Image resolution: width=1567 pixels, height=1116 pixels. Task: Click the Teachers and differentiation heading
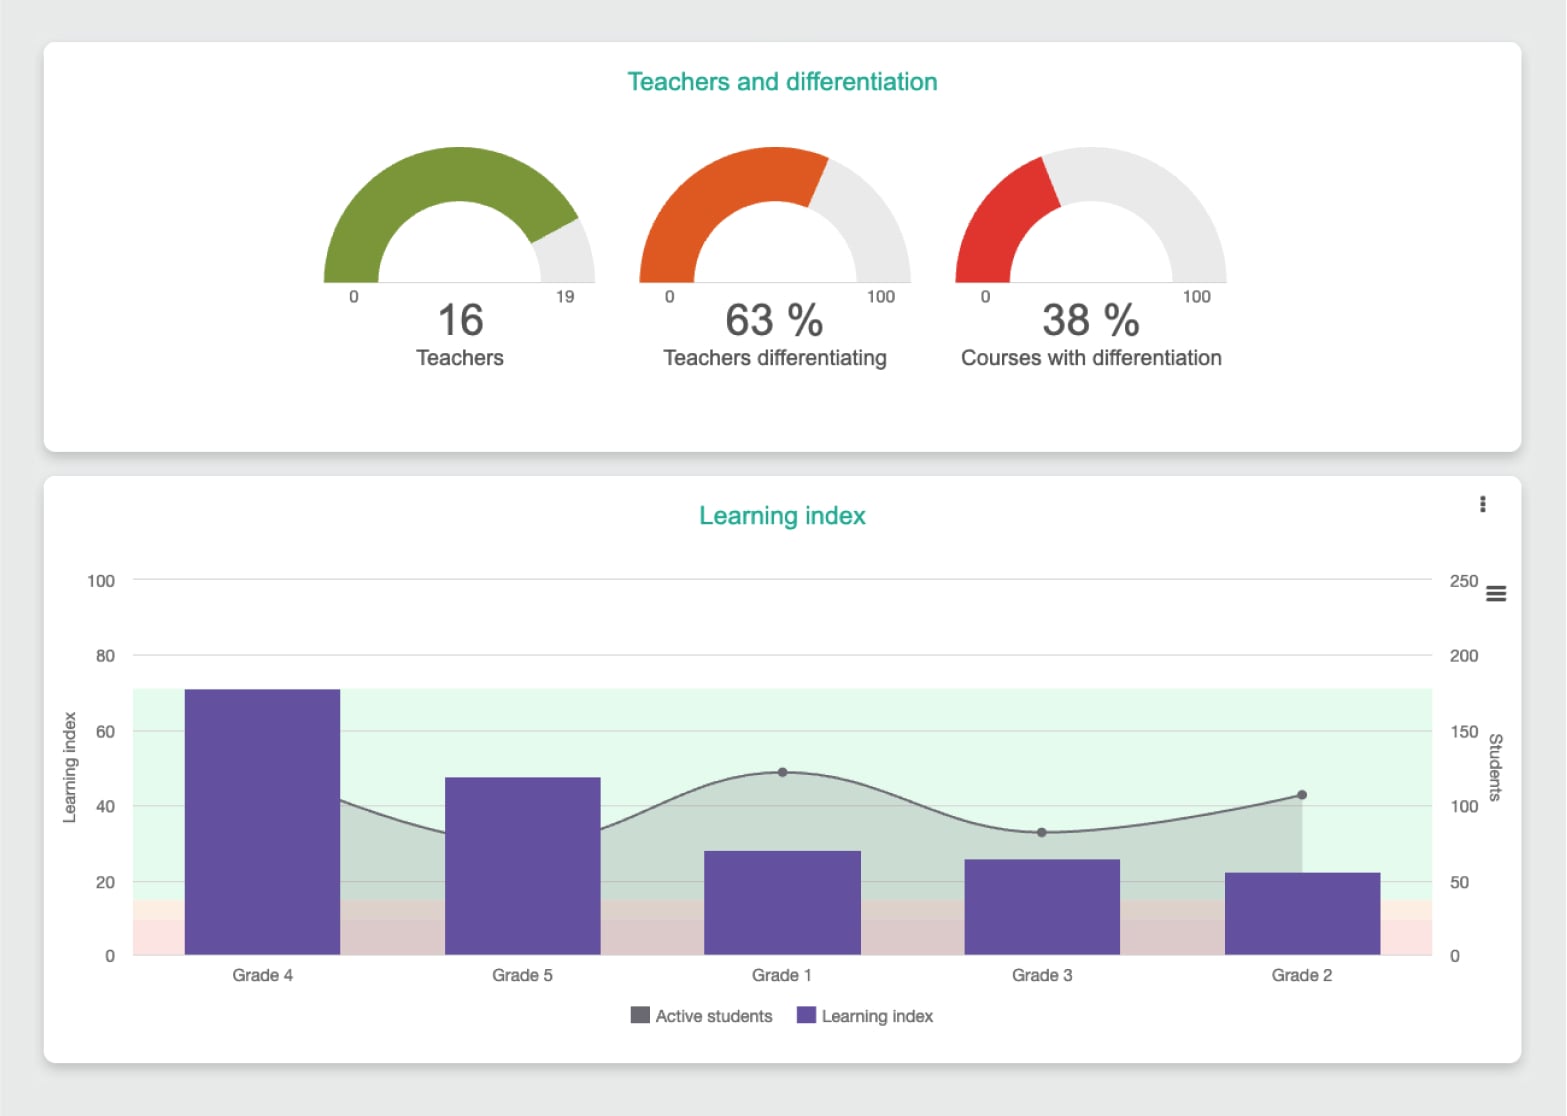(x=782, y=82)
